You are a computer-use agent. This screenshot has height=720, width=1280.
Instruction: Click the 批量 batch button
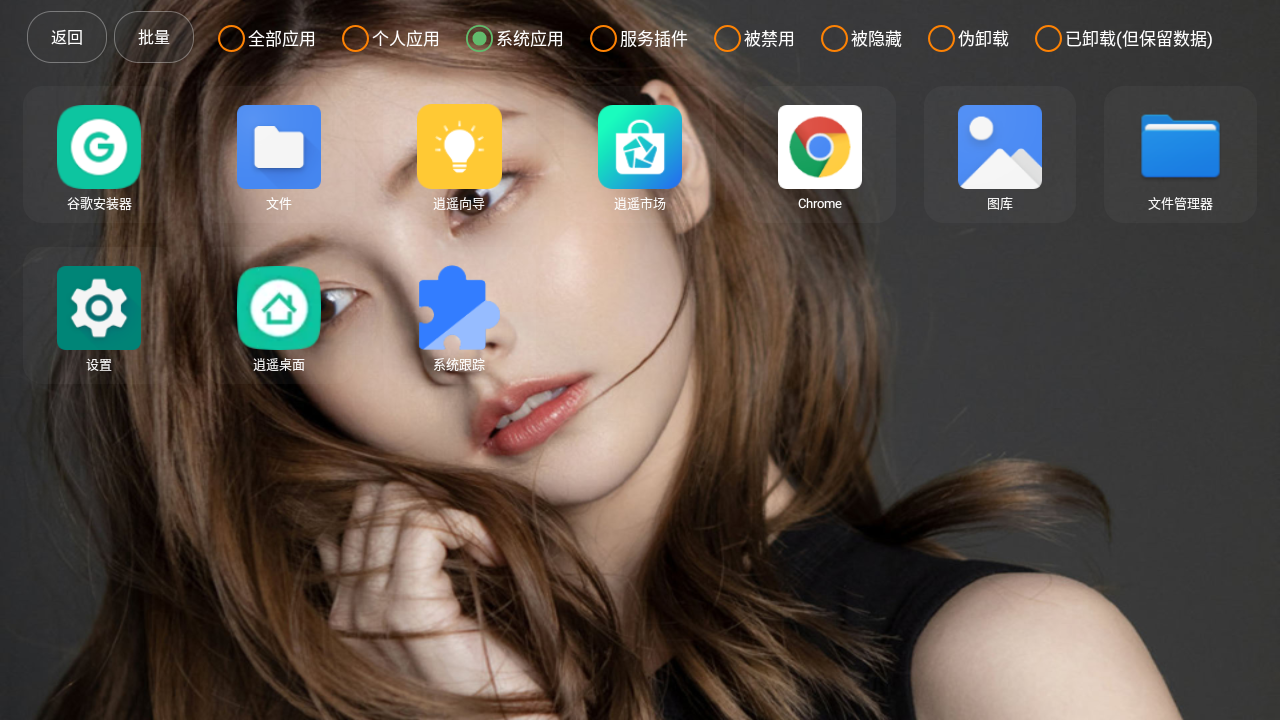[154, 37]
